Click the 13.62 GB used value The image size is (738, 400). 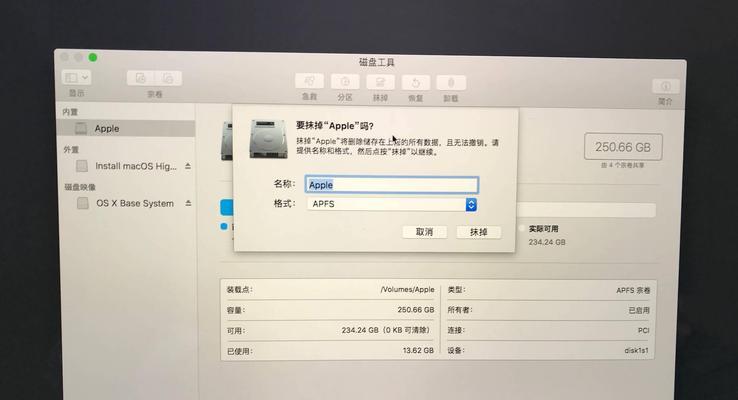point(418,351)
